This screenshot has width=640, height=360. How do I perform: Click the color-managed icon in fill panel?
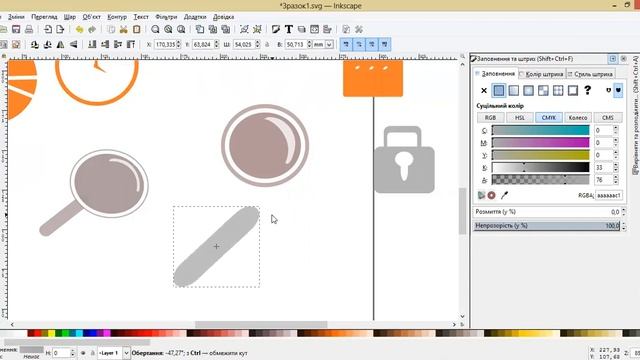pos(482,196)
